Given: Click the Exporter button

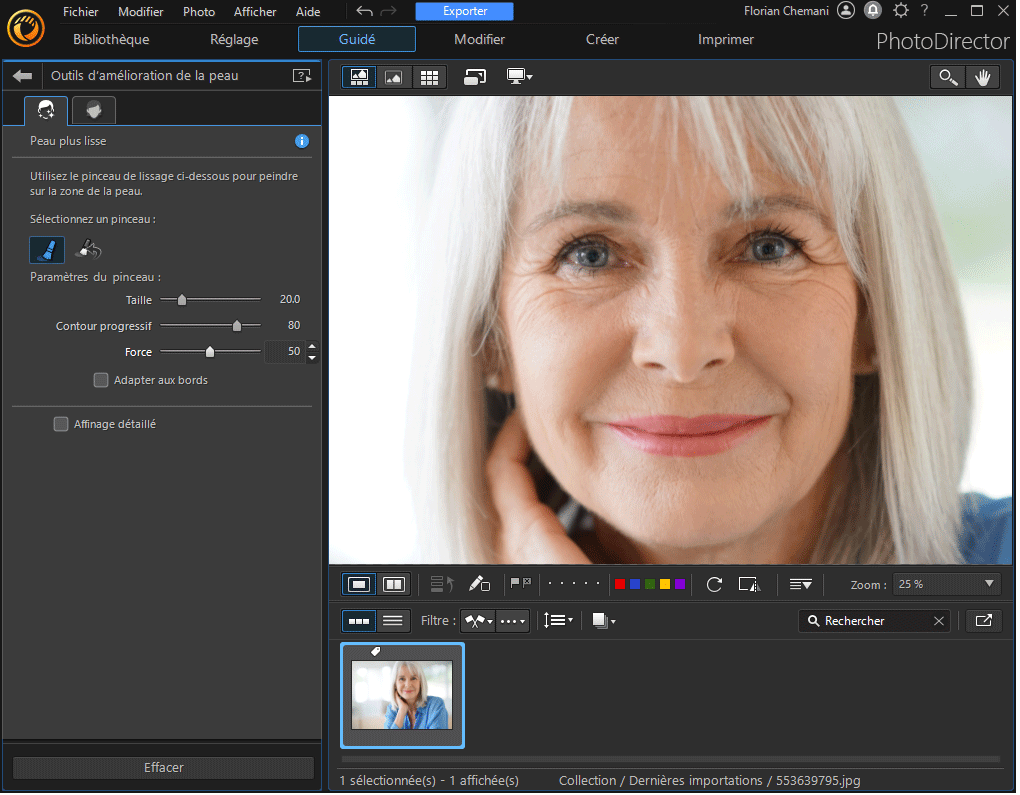Looking at the screenshot, I should click(463, 11).
